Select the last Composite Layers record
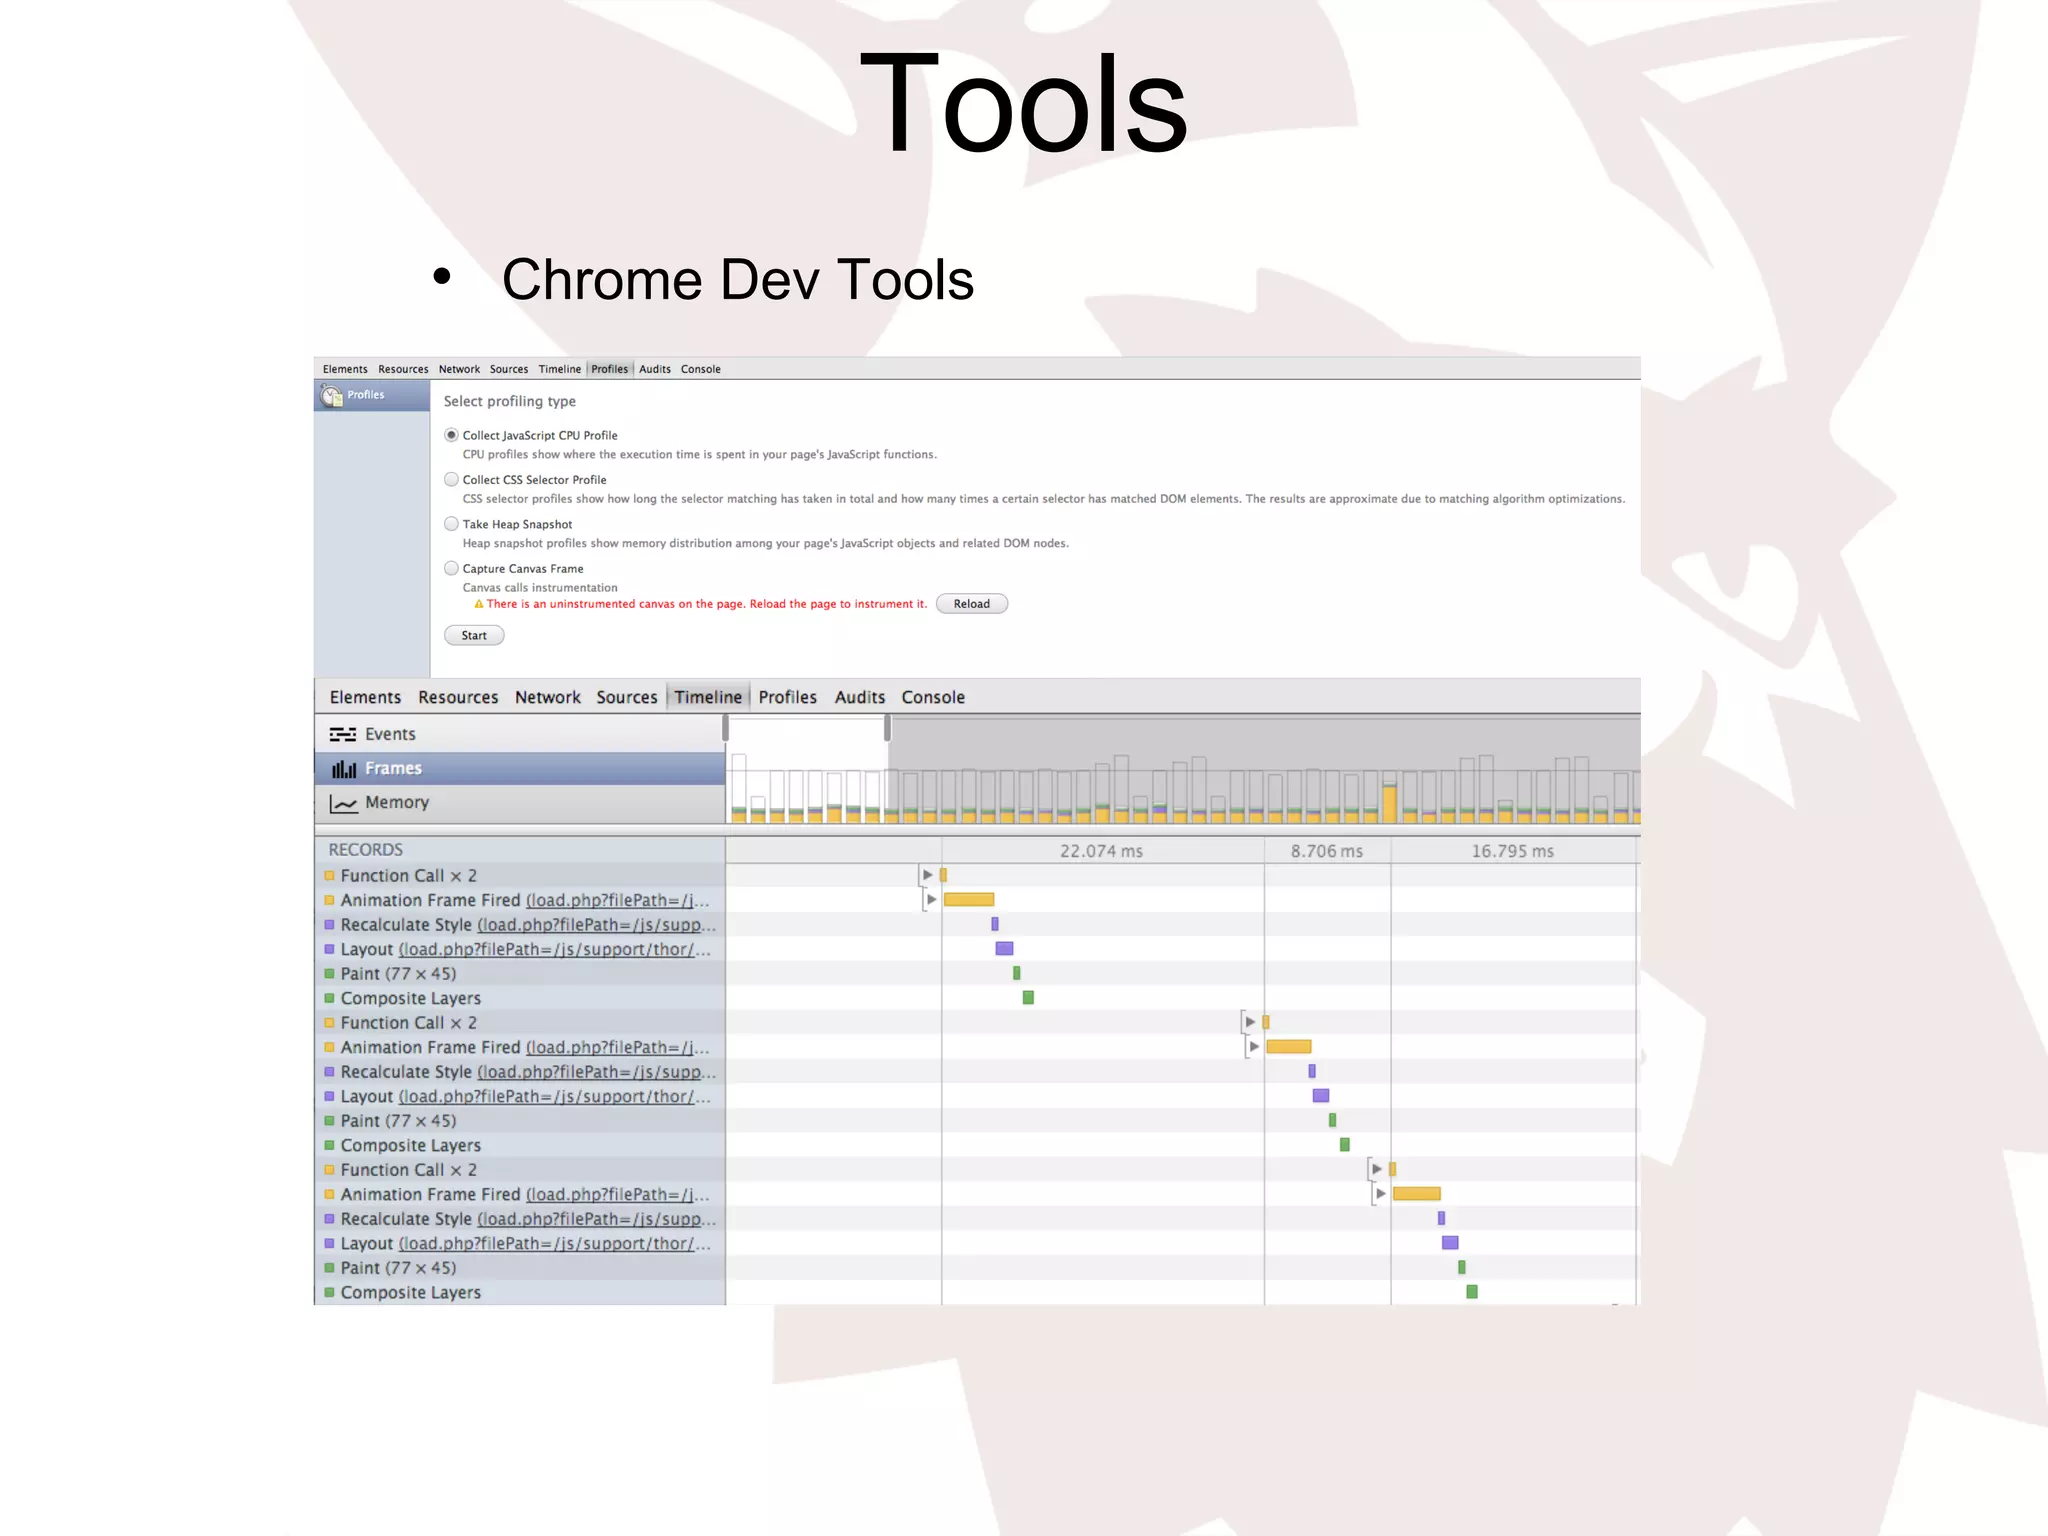Viewport: 2048px width, 1536px height. pos(519,1292)
